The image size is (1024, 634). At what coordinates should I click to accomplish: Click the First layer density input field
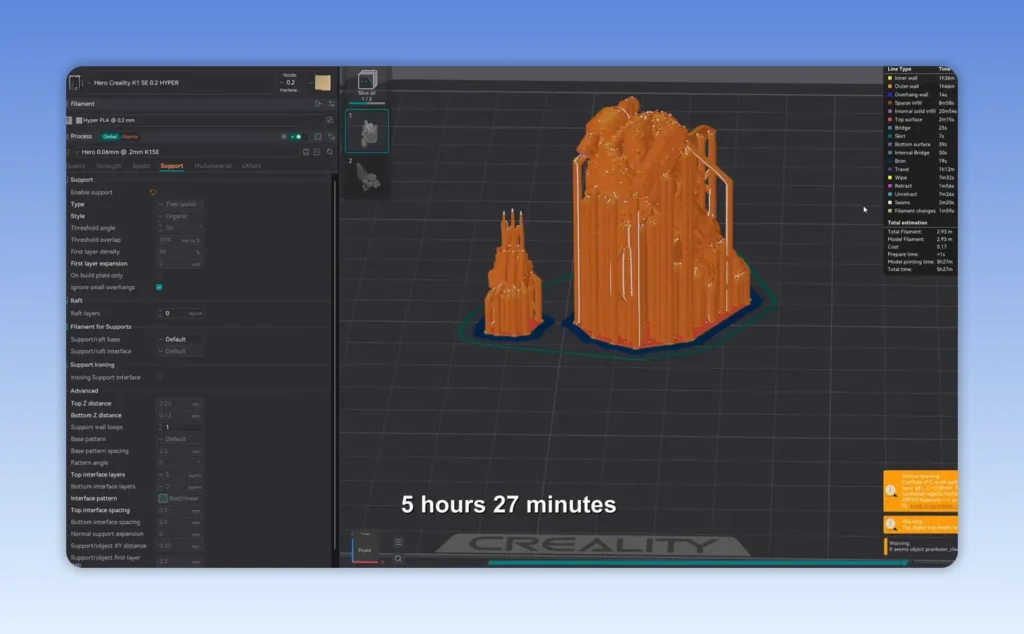pyautogui.click(x=180, y=251)
